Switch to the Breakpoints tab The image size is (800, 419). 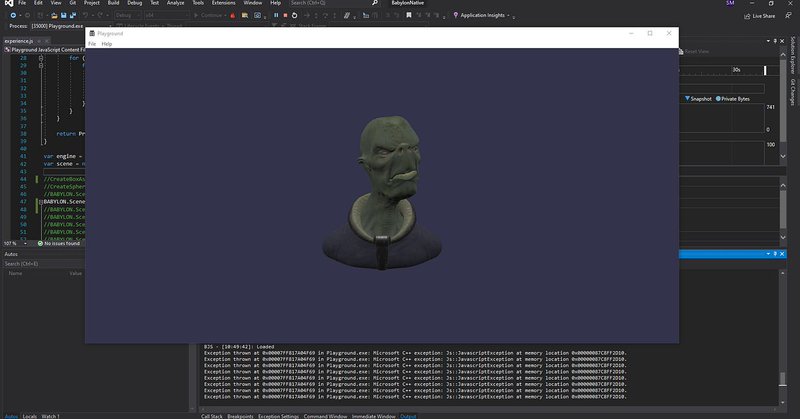[x=240, y=416]
